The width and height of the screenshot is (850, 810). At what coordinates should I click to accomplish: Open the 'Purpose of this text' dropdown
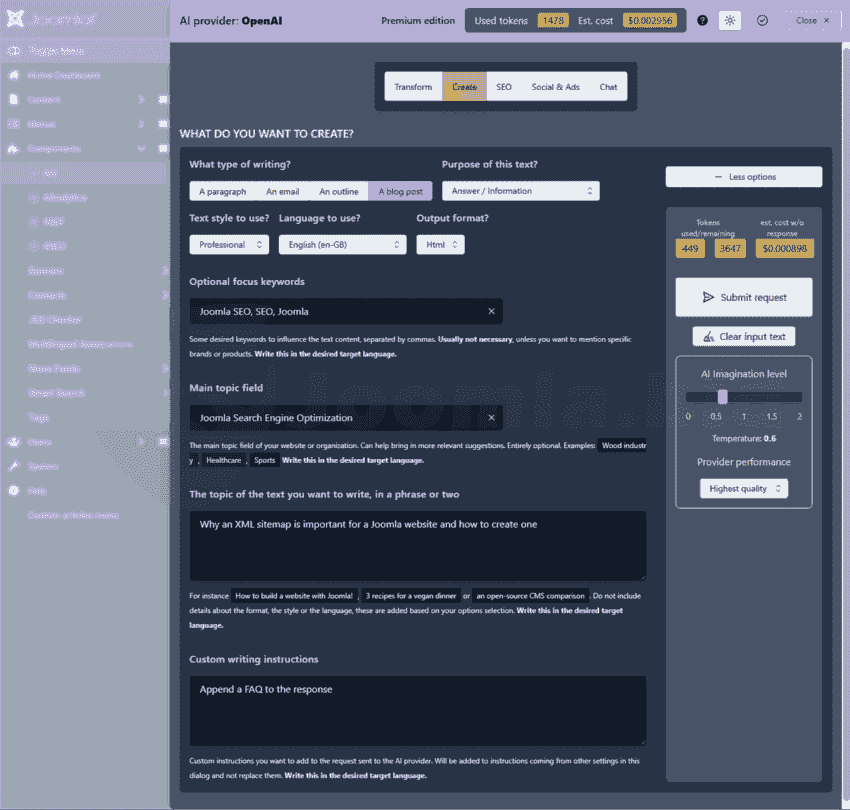520,191
